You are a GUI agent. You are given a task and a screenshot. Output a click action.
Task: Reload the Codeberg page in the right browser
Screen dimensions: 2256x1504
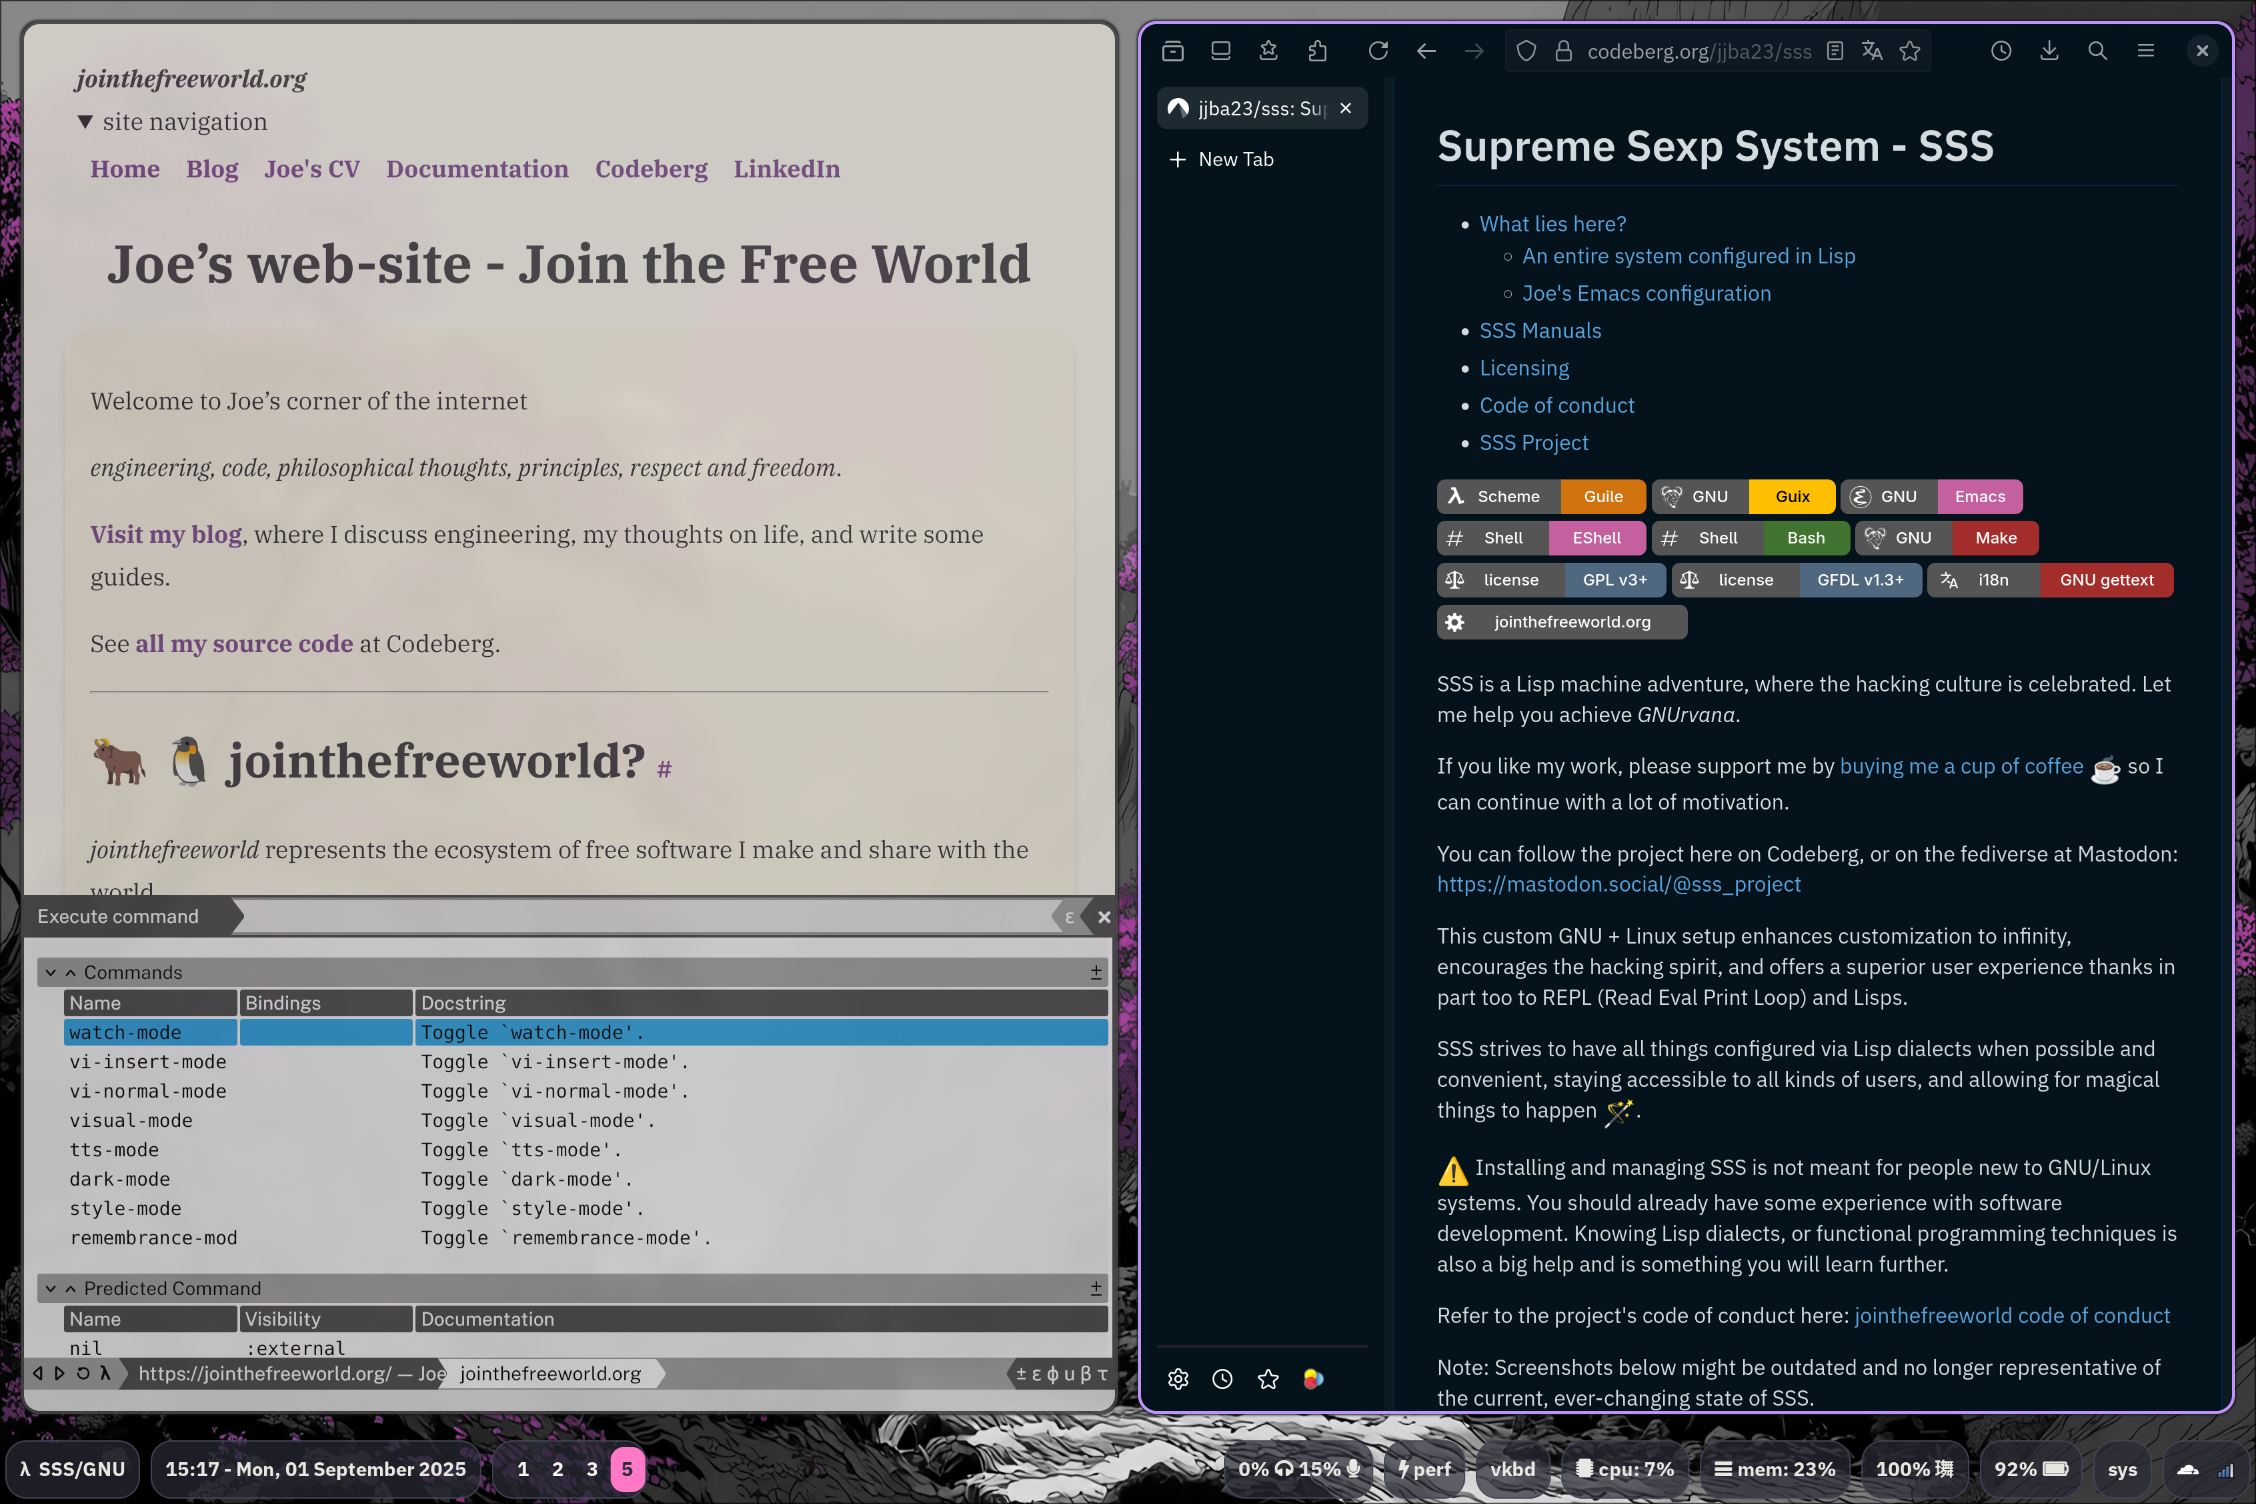click(x=1378, y=51)
